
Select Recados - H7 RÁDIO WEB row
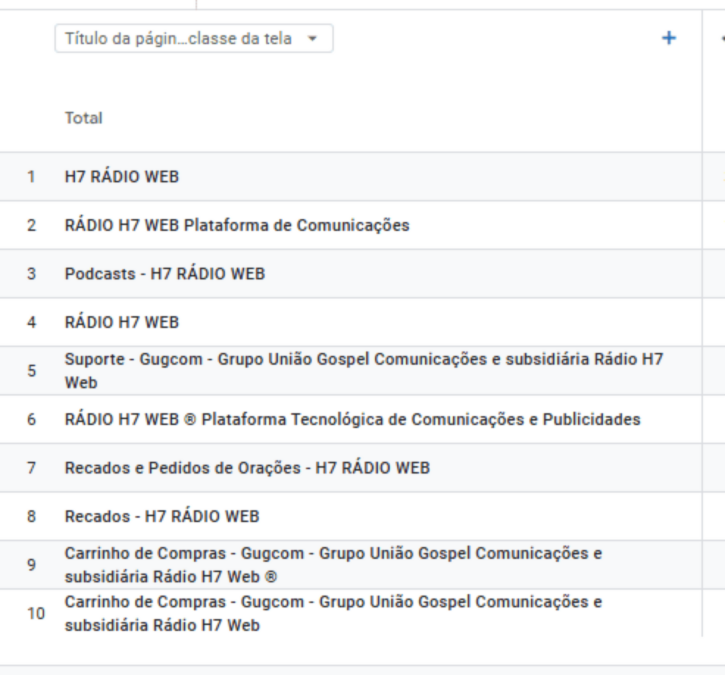point(162,516)
